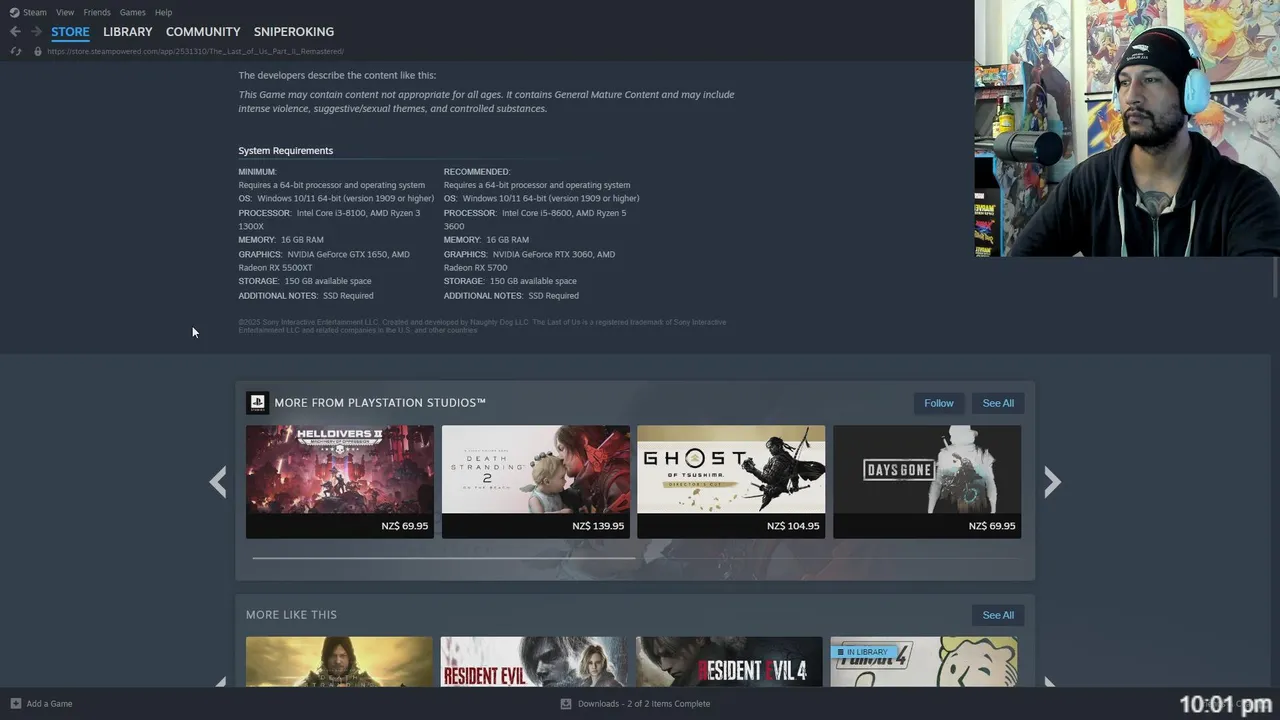Show next PlayStation Studios games

1052,482
